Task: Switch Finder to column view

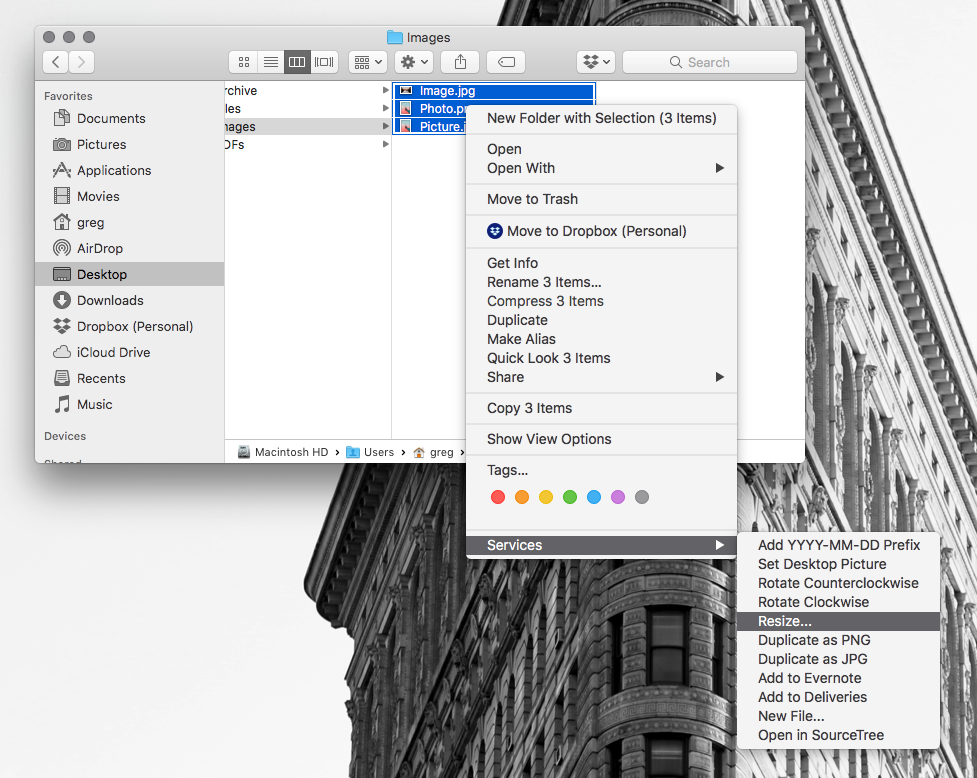Action: pyautogui.click(x=297, y=62)
